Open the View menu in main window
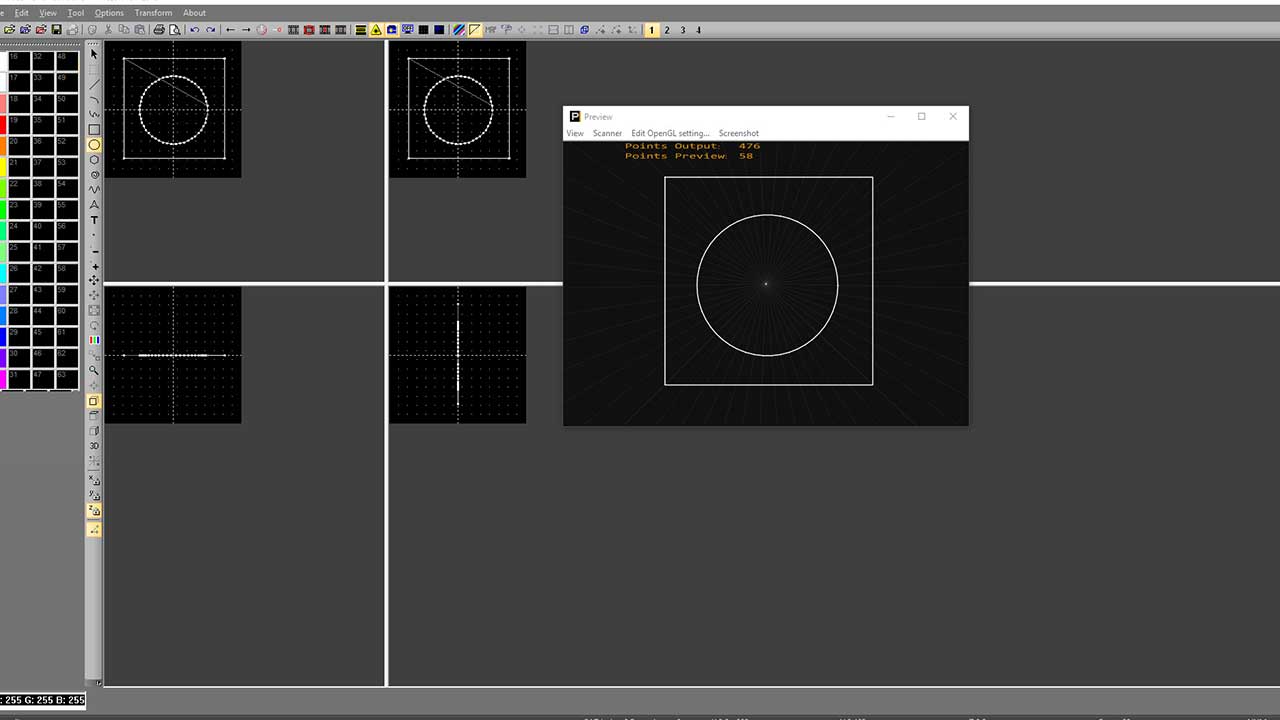The height and width of the screenshot is (720, 1280). (x=48, y=13)
